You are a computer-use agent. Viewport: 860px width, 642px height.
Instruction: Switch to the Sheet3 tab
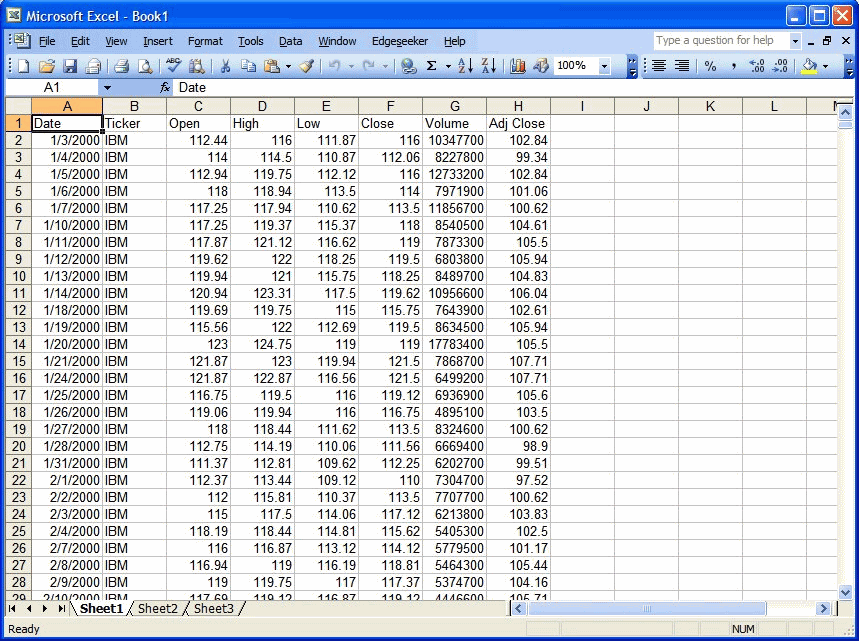click(214, 609)
